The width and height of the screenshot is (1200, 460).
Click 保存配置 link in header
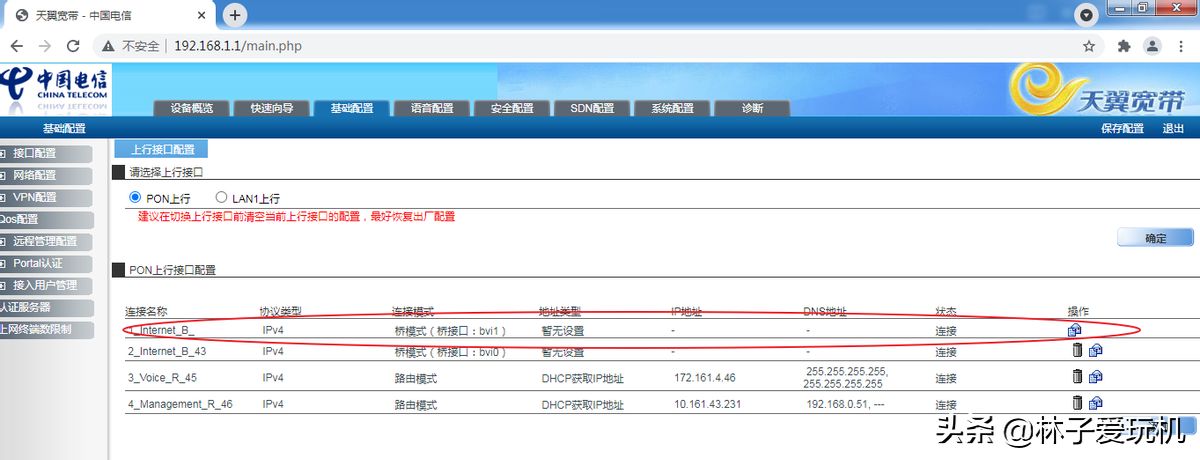[x=1122, y=128]
